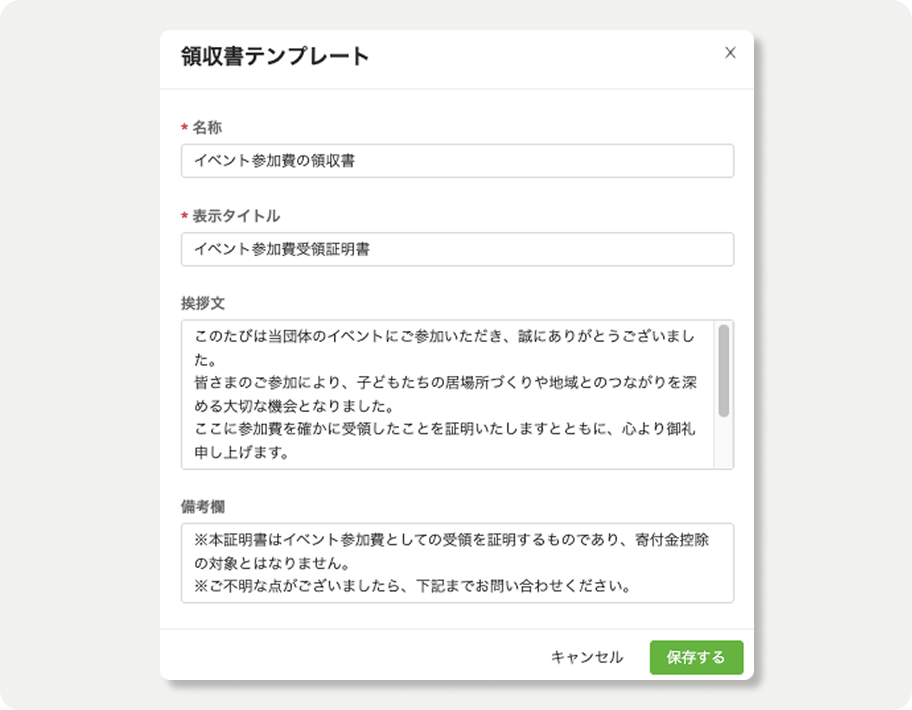
Task: Click the キャンセル button
Action: 587,658
